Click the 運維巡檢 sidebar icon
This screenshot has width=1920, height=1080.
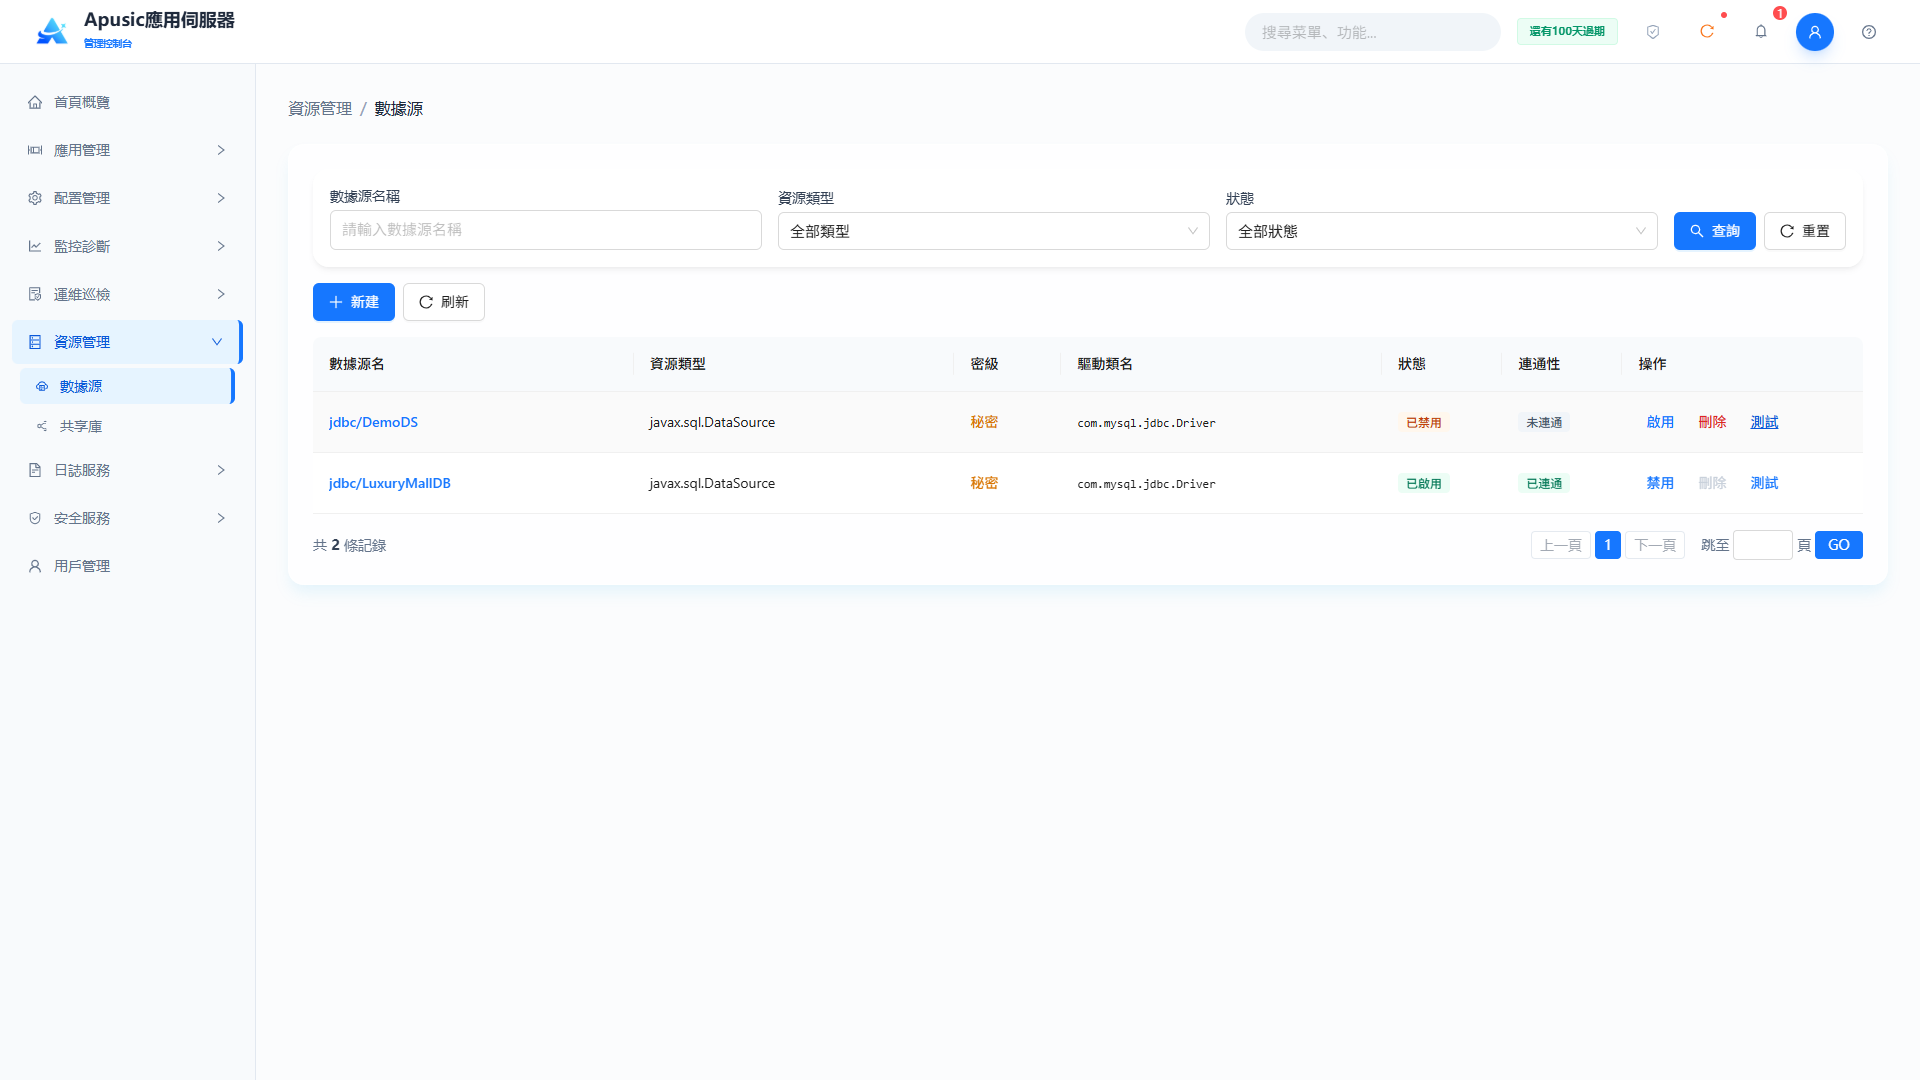pyautogui.click(x=35, y=294)
